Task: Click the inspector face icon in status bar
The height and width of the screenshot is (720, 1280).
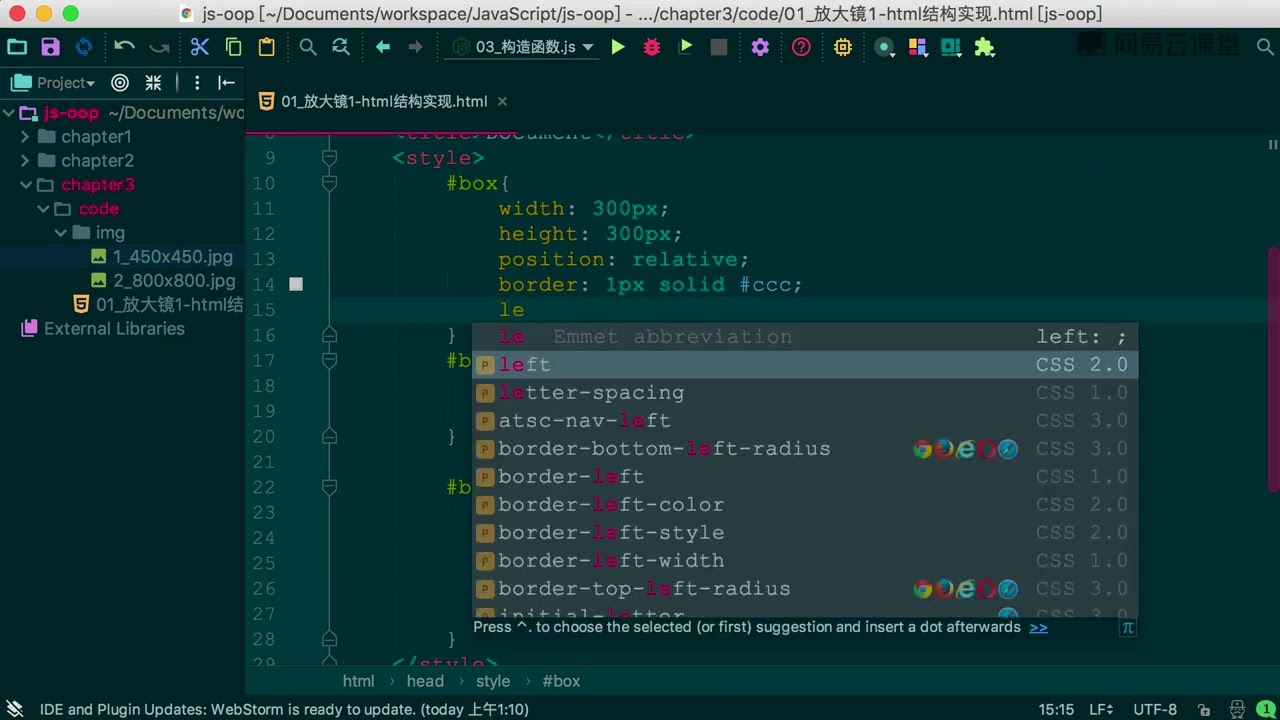Action: [1236, 709]
